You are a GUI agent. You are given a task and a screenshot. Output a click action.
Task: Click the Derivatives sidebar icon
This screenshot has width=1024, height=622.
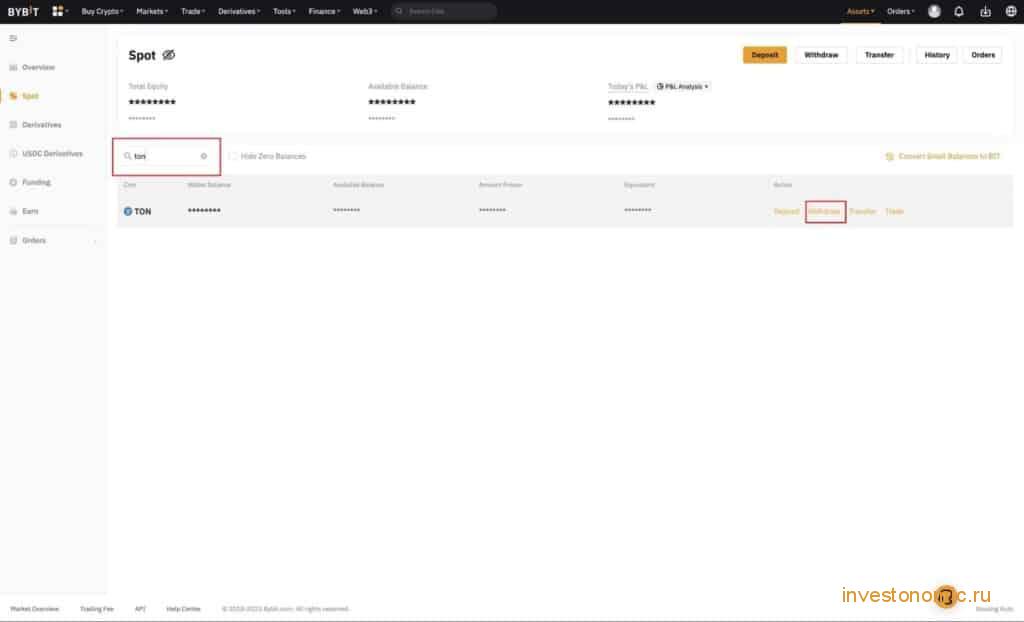tap(13, 125)
